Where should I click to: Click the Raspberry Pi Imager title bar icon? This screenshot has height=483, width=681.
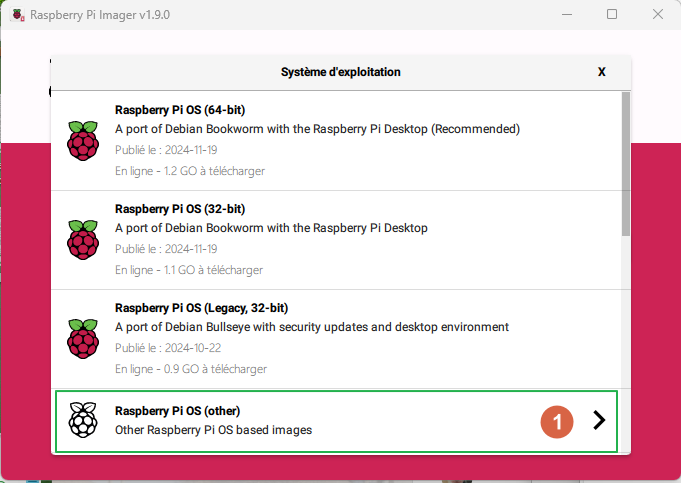[x=17, y=15]
